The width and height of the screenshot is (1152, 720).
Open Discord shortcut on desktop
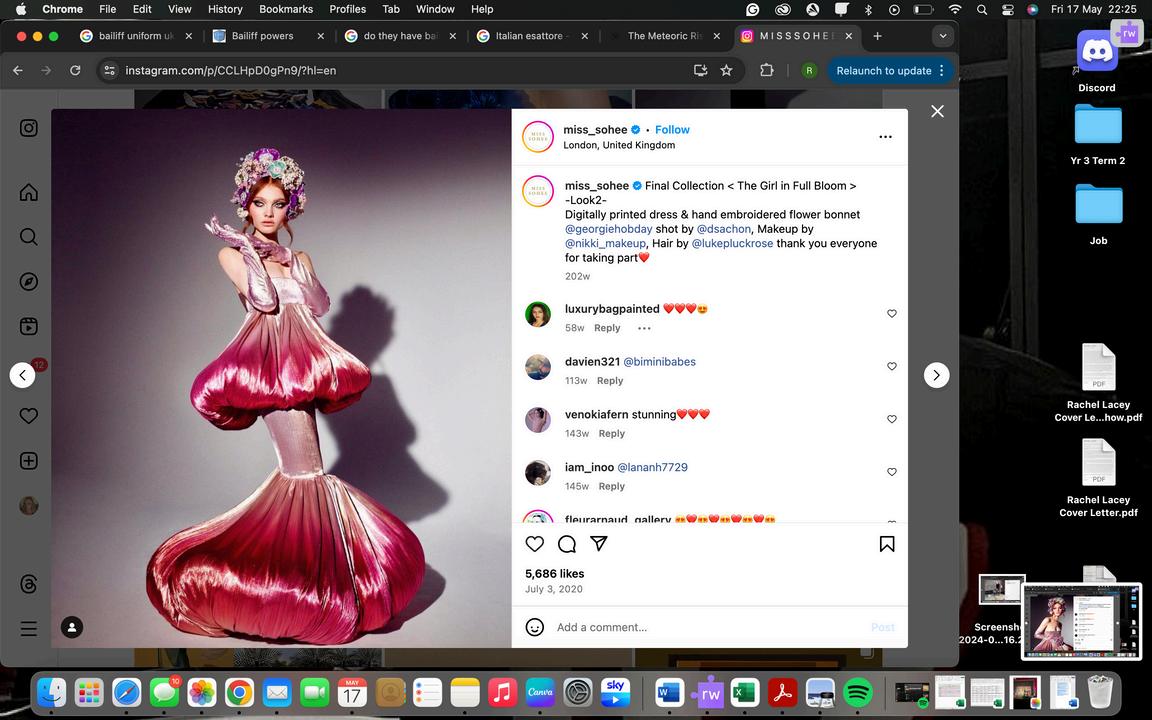tap(1097, 61)
